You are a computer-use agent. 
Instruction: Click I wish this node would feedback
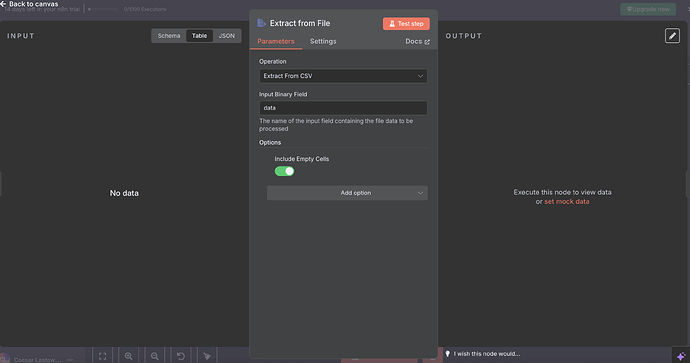pyautogui.click(x=483, y=354)
